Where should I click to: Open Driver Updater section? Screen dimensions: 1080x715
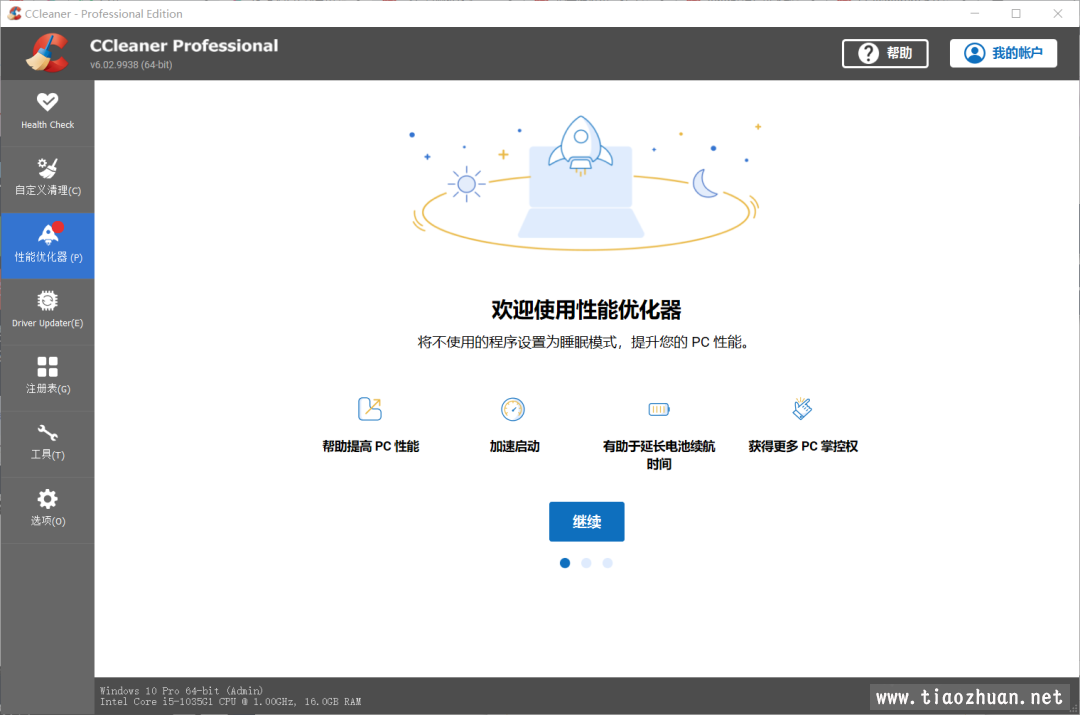click(48, 311)
